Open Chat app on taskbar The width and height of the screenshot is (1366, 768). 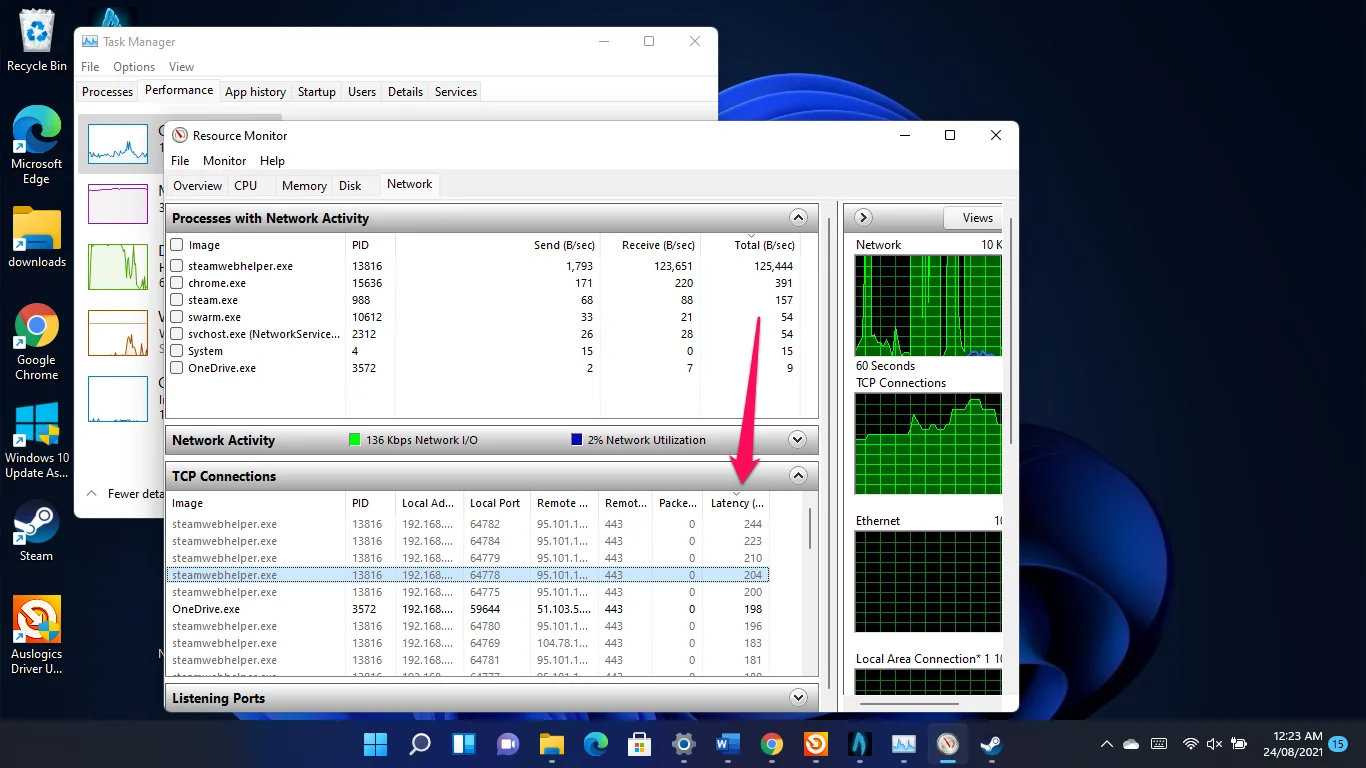508,744
